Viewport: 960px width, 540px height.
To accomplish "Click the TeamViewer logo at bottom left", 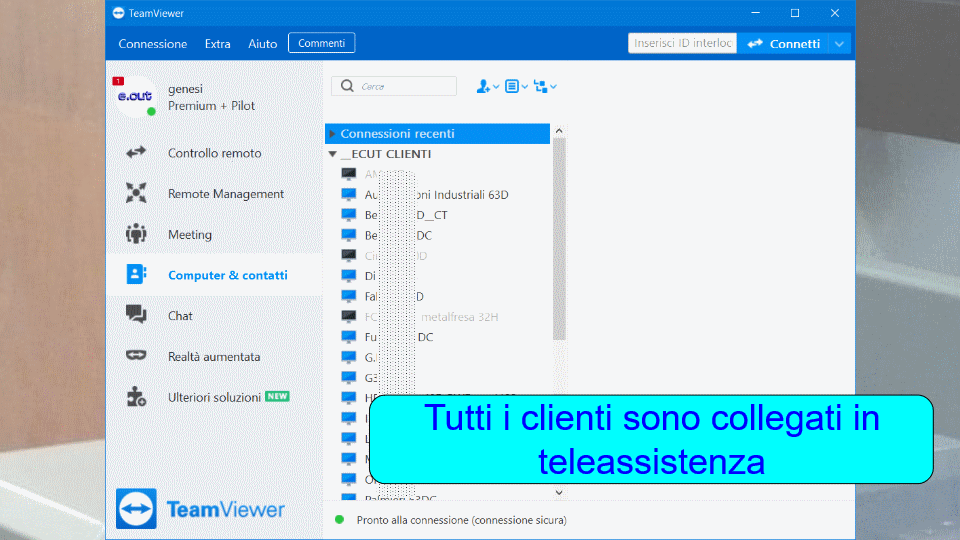I will tap(200, 509).
